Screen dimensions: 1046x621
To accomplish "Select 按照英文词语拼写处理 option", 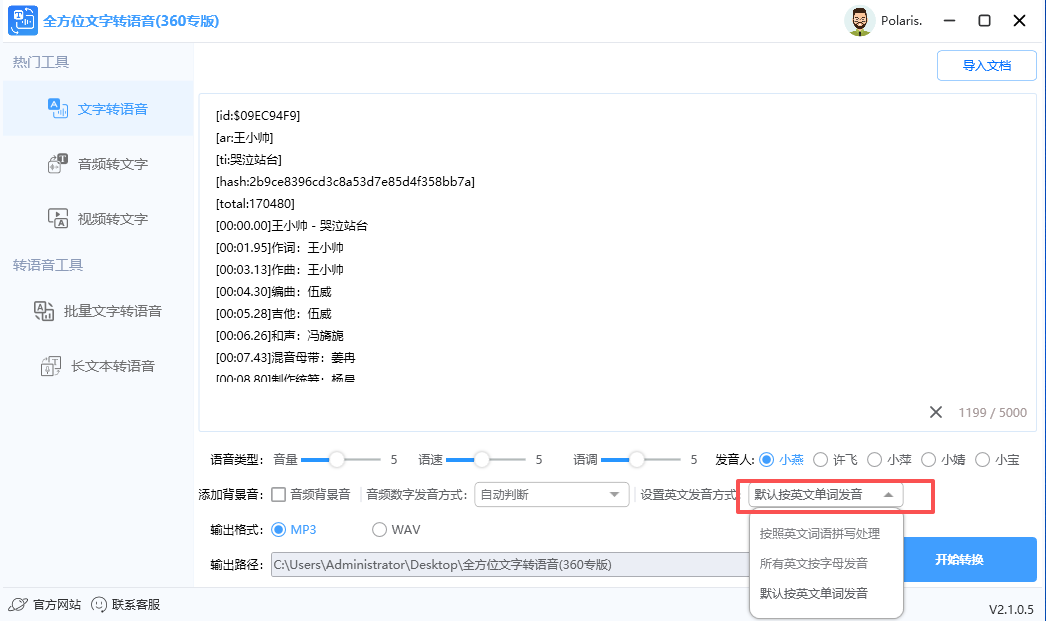I will [819, 533].
